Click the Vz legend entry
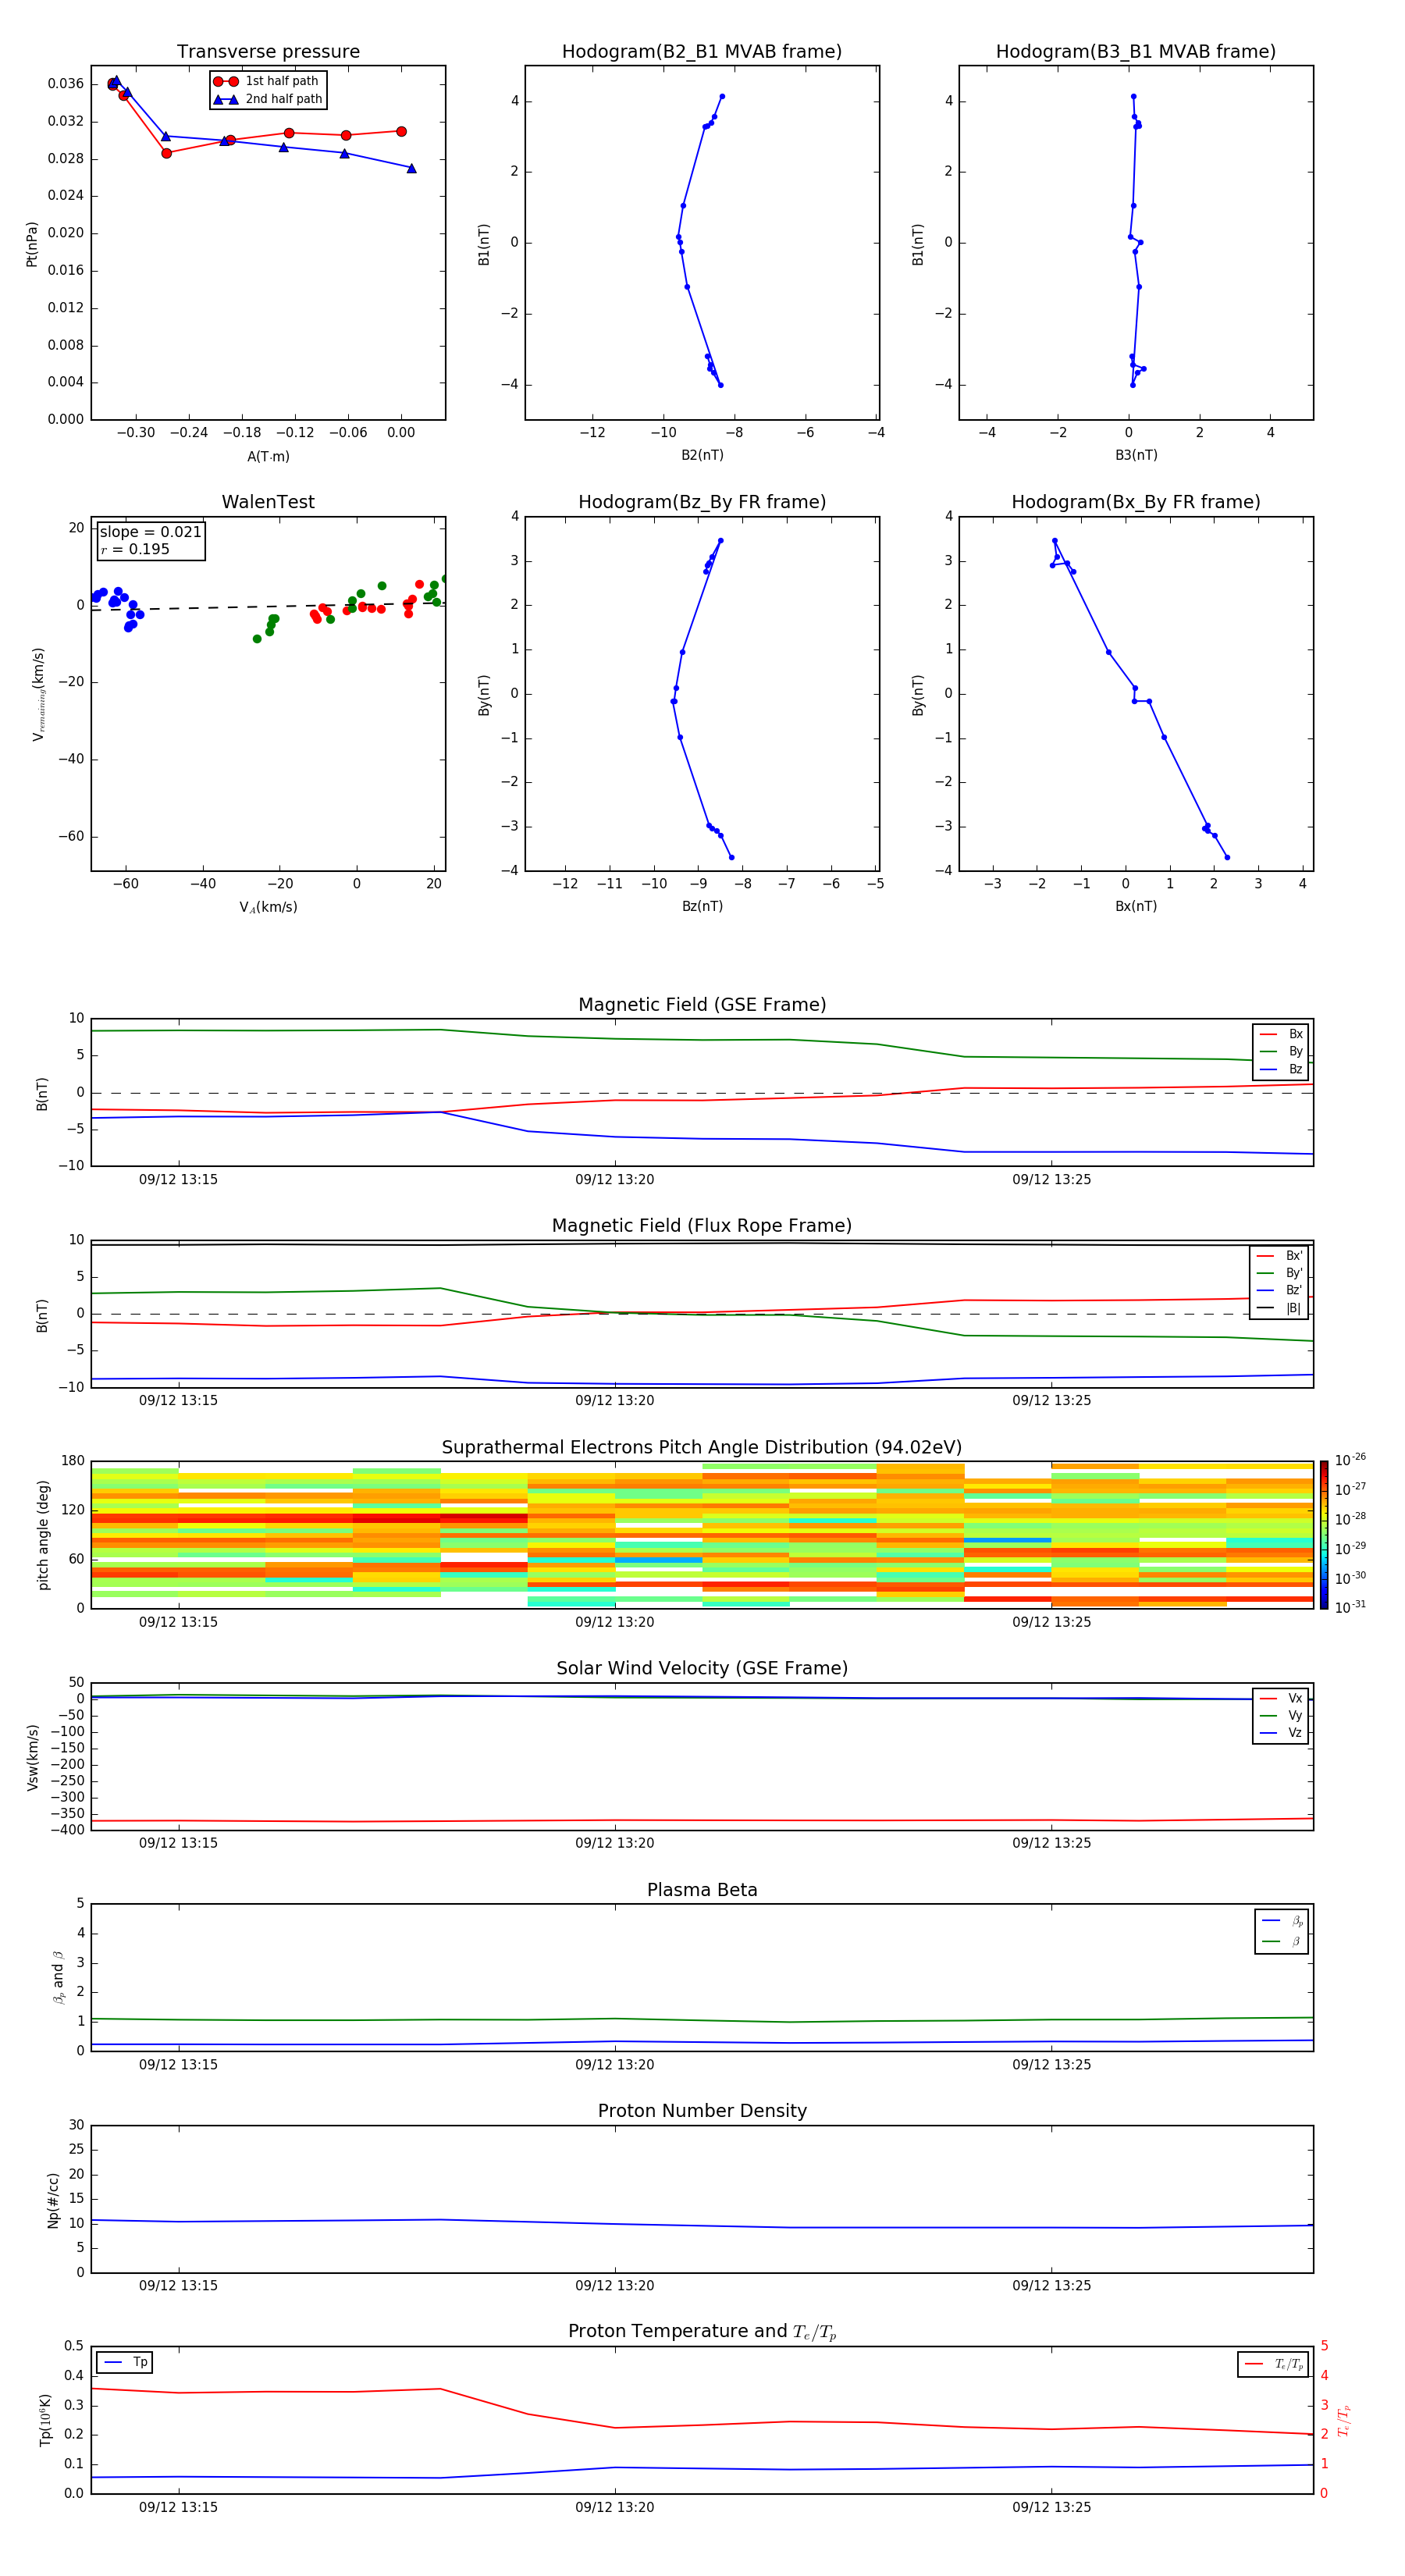The image size is (1405, 2576). (1281, 1733)
